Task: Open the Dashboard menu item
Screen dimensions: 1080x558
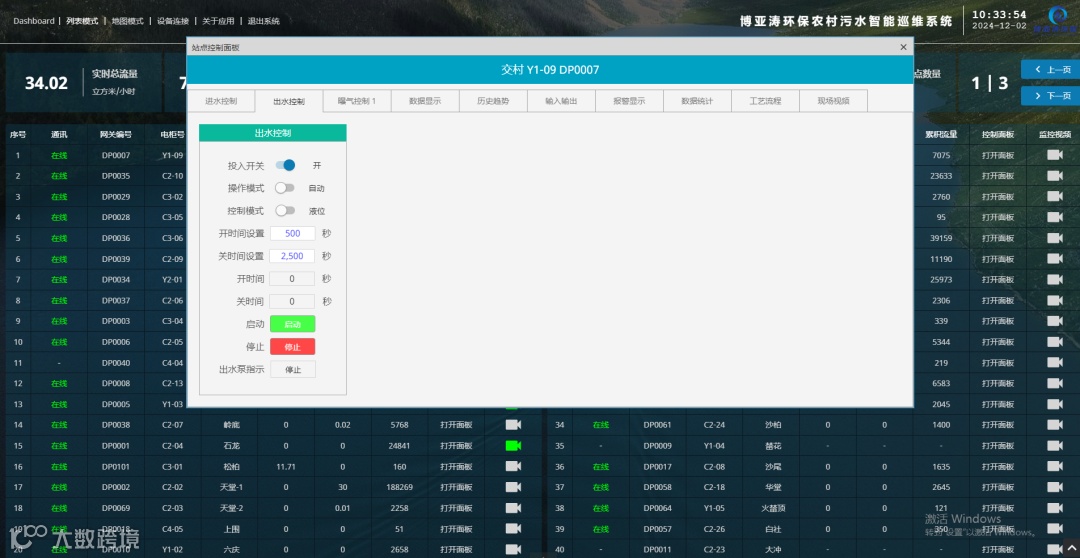Action: click(34, 21)
